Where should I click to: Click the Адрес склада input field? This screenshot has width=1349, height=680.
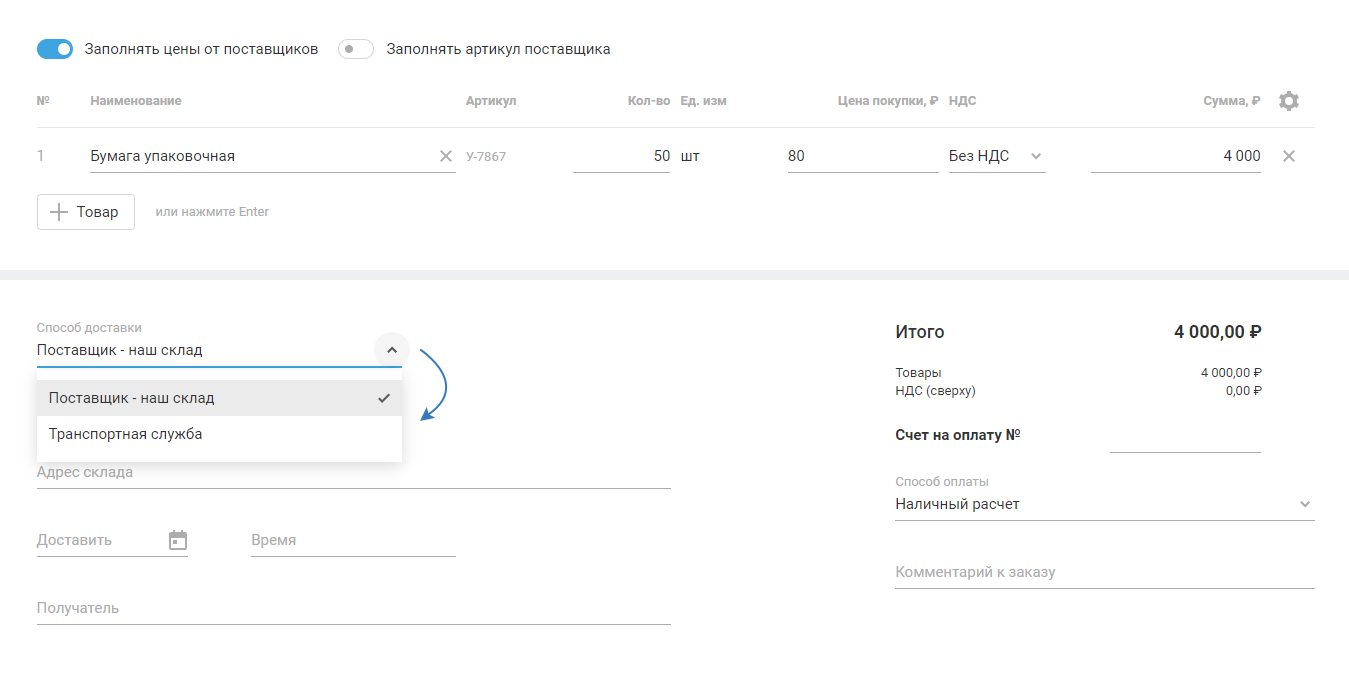tap(353, 474)
